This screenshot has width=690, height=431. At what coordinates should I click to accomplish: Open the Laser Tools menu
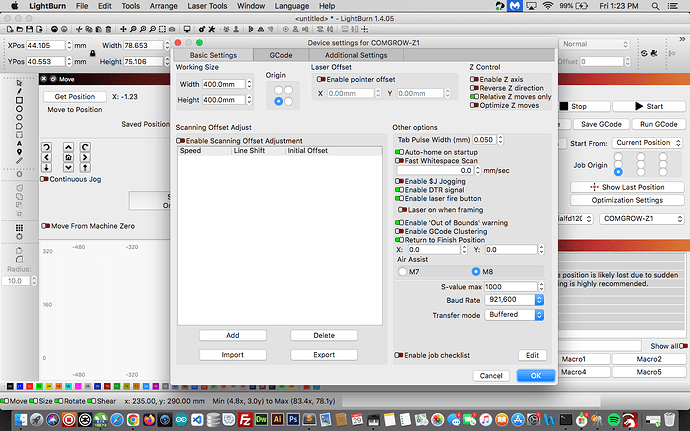click(207, 6)
